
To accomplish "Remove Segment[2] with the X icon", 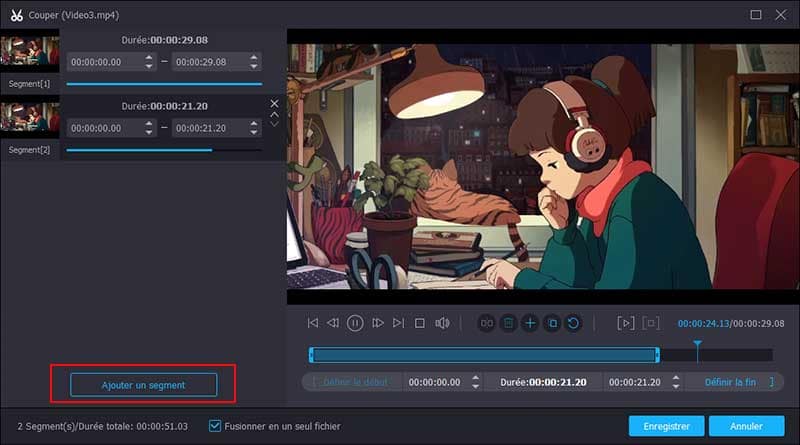I will (275, 103).
